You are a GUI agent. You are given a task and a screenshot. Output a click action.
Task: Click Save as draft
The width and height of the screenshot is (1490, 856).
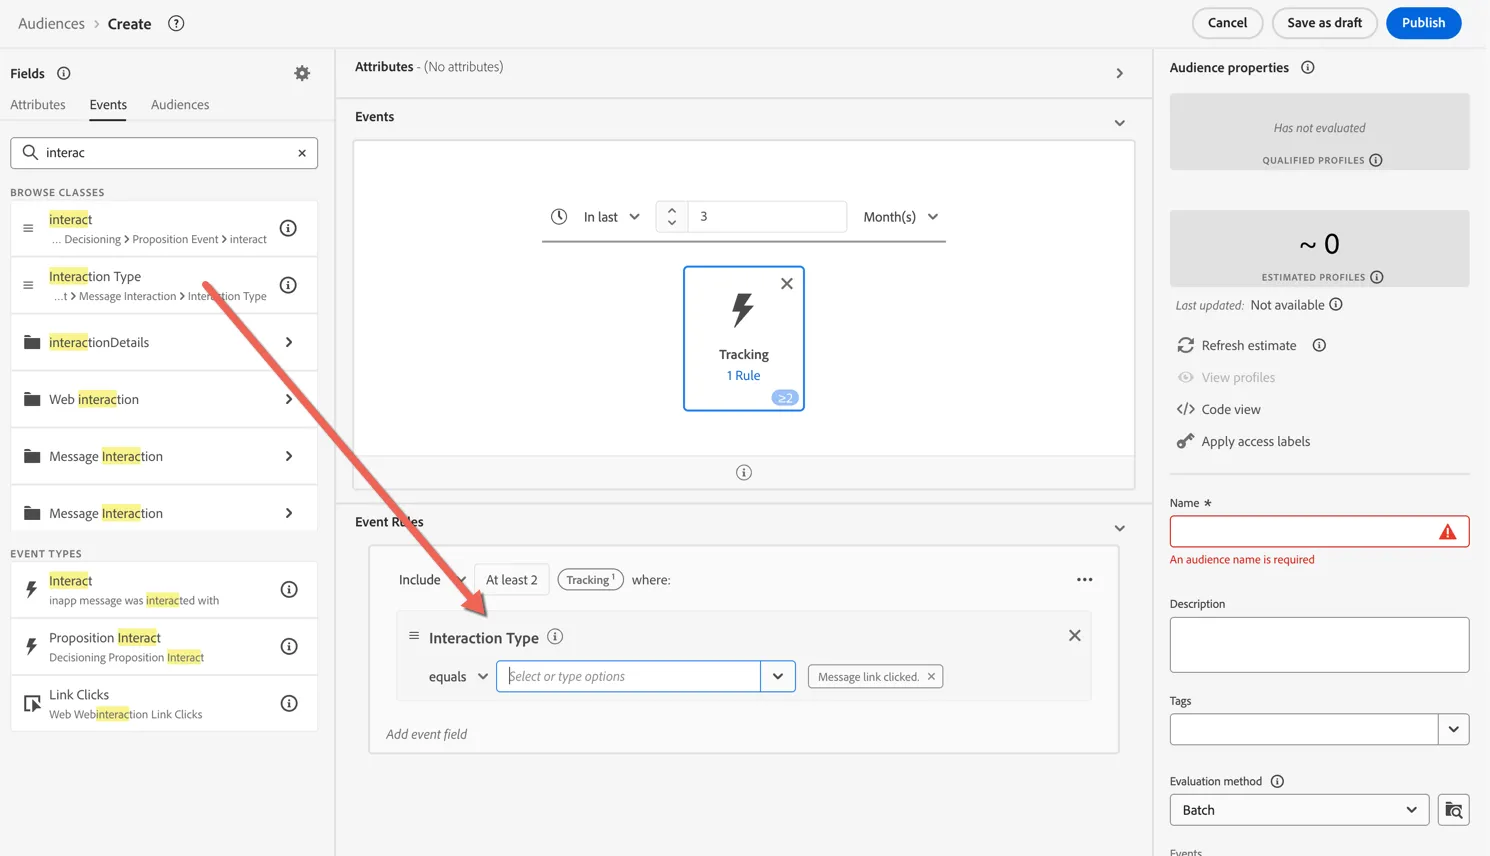coord(1324,23)
